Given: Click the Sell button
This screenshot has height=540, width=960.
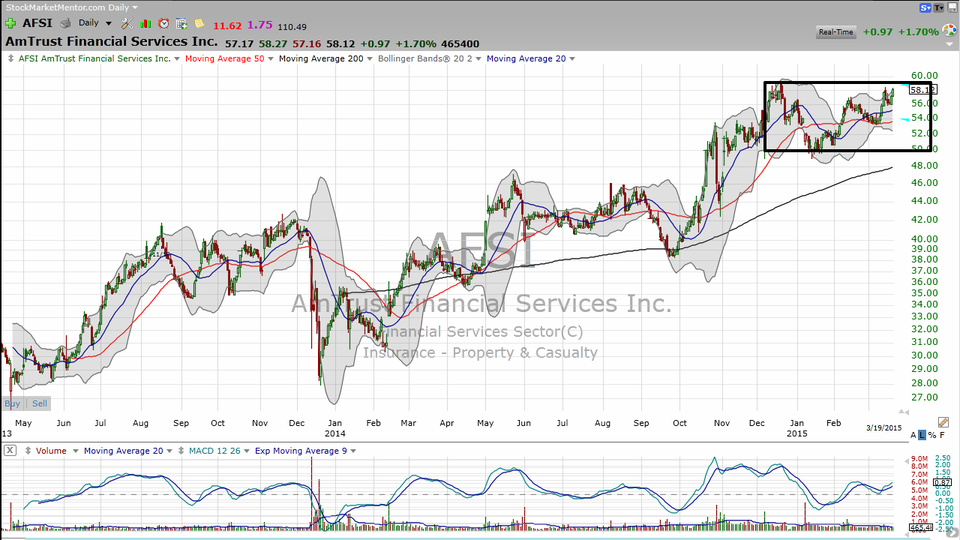Looking at the screenshot, I should pyautogui.click(x=39, y=403).
